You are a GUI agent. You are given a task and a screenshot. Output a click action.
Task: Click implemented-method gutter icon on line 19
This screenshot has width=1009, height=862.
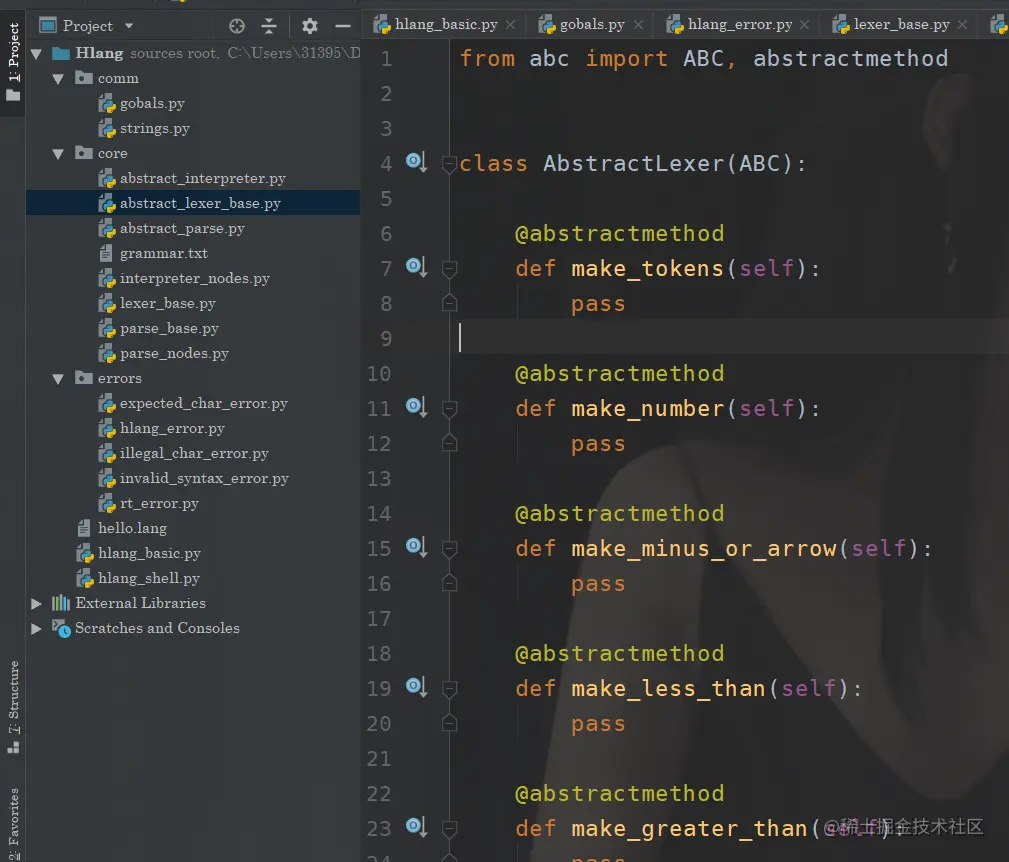(x=416, y=687)
